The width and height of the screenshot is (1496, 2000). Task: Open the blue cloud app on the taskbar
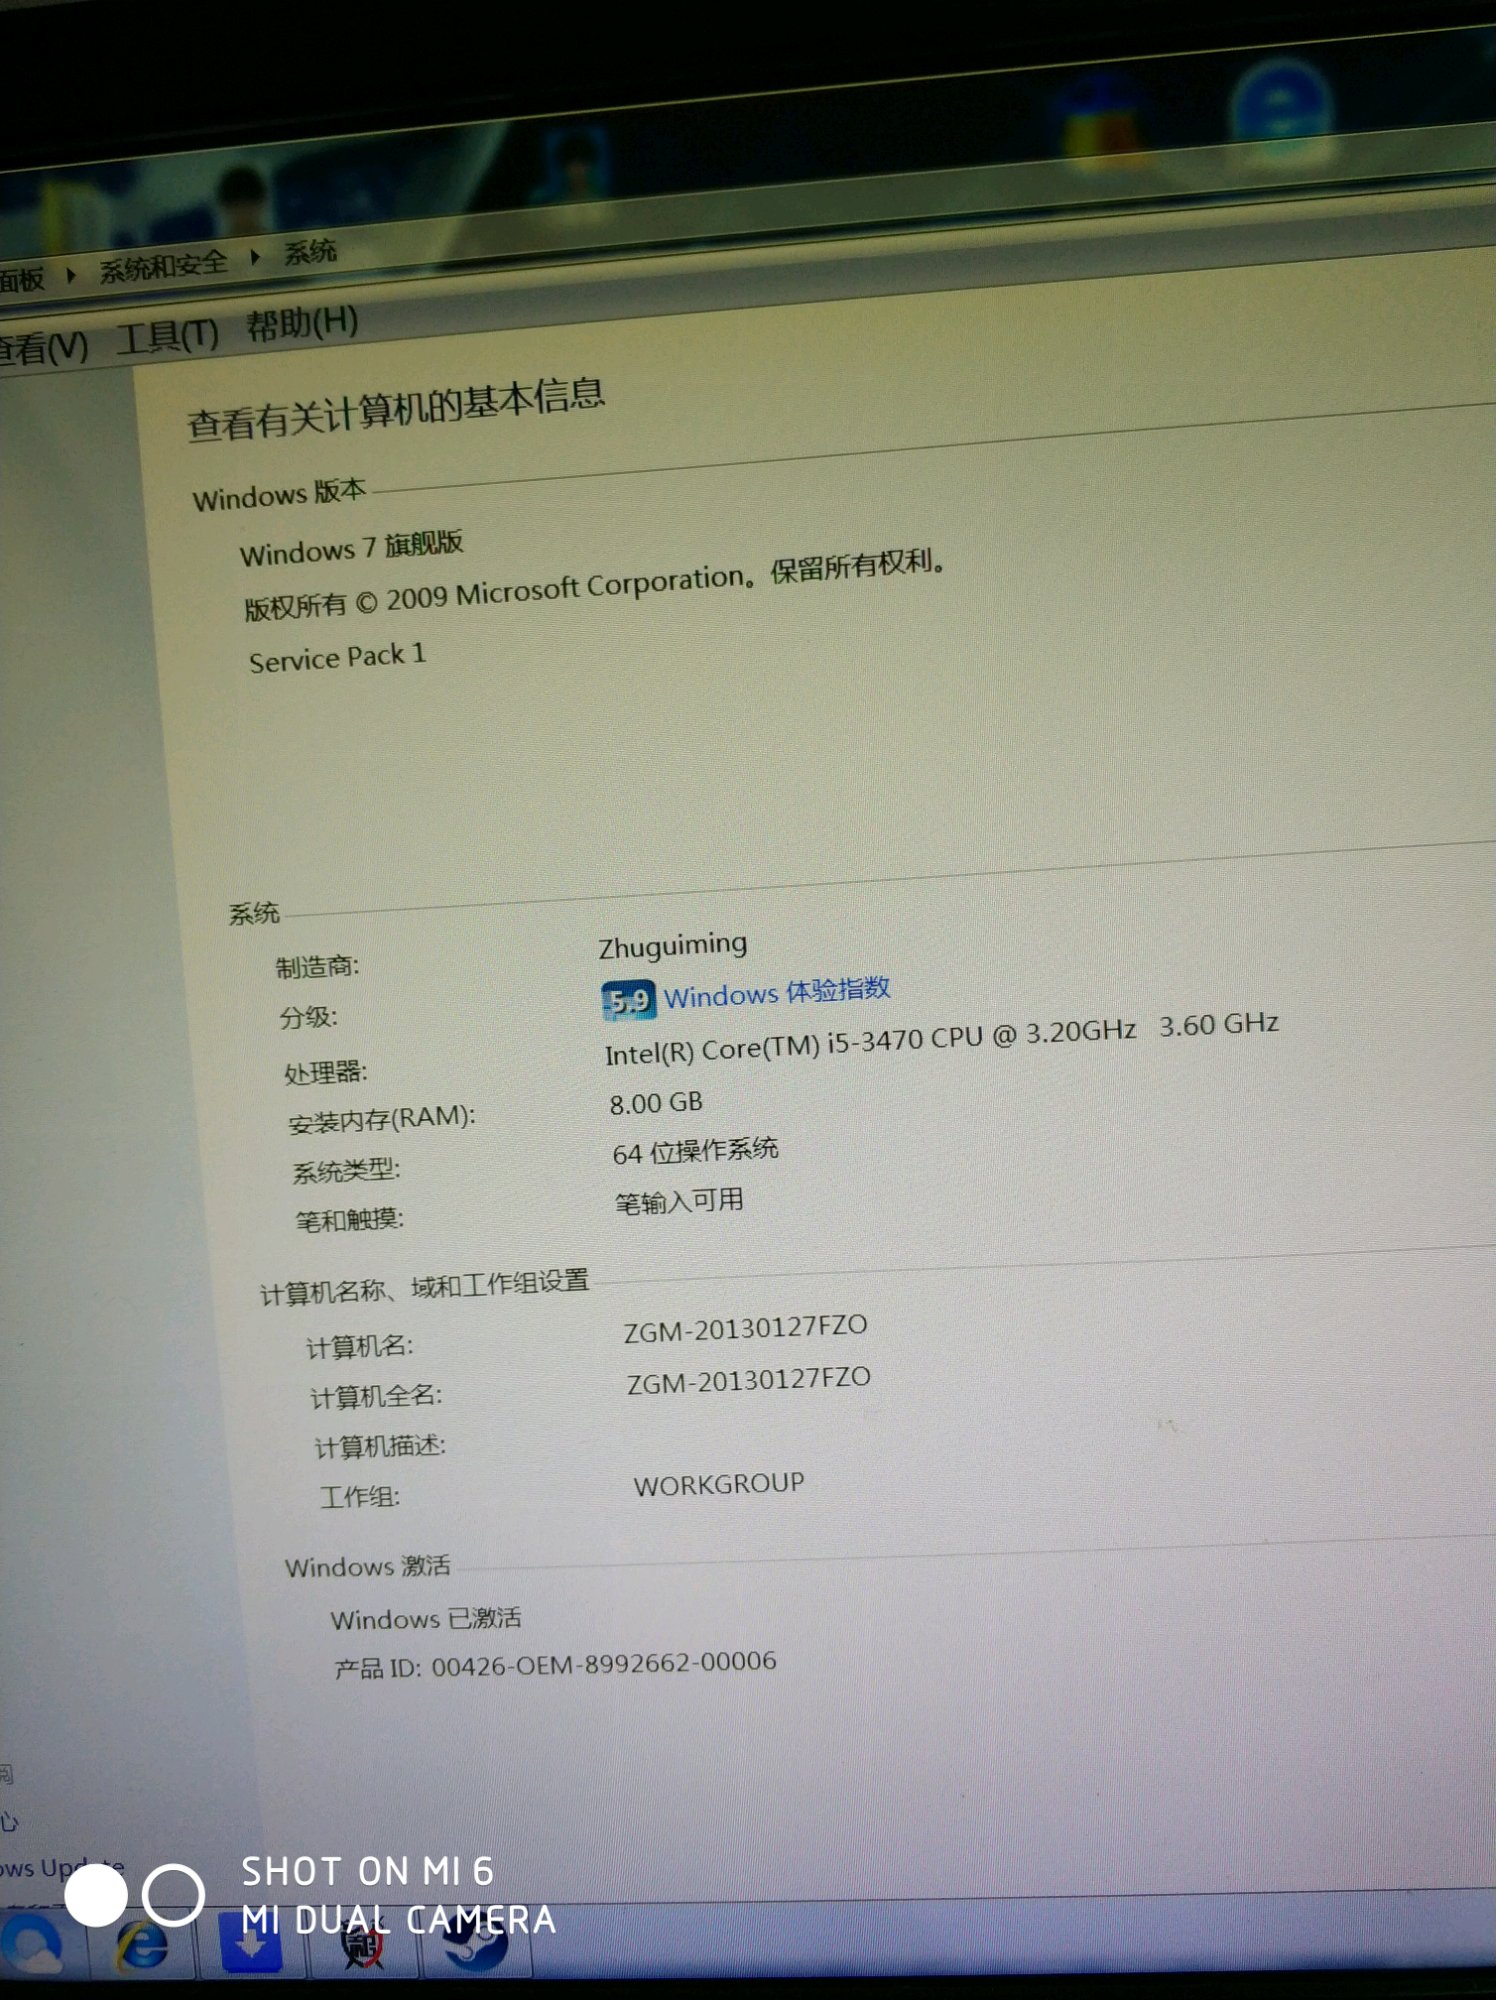tap(33, 1946)
